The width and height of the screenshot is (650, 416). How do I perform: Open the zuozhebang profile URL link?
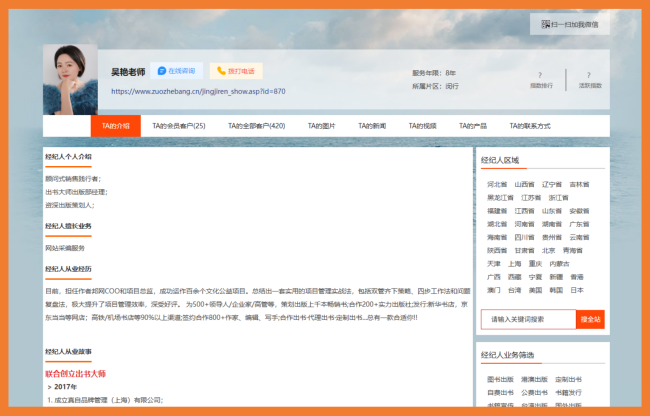click(x=198, y=91)
